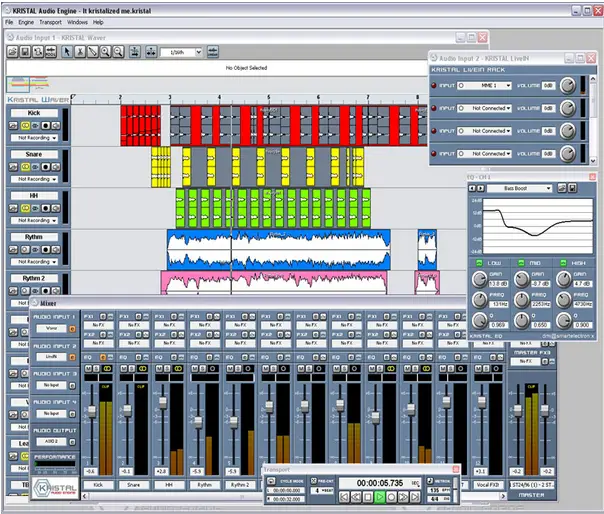Toggle cycle mode in Transport window
Screen dimensions: 604x514
(271, 481)
